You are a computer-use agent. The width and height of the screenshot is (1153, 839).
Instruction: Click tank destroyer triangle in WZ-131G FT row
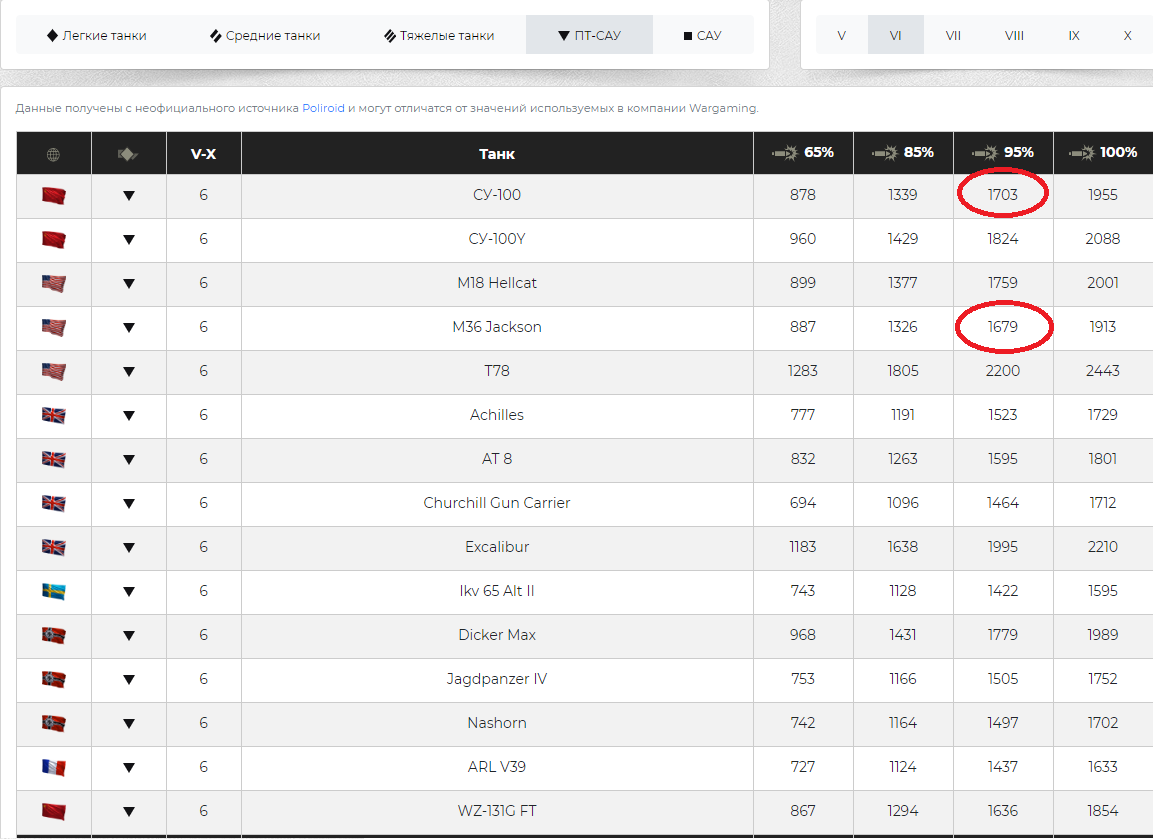click(129, 811)
